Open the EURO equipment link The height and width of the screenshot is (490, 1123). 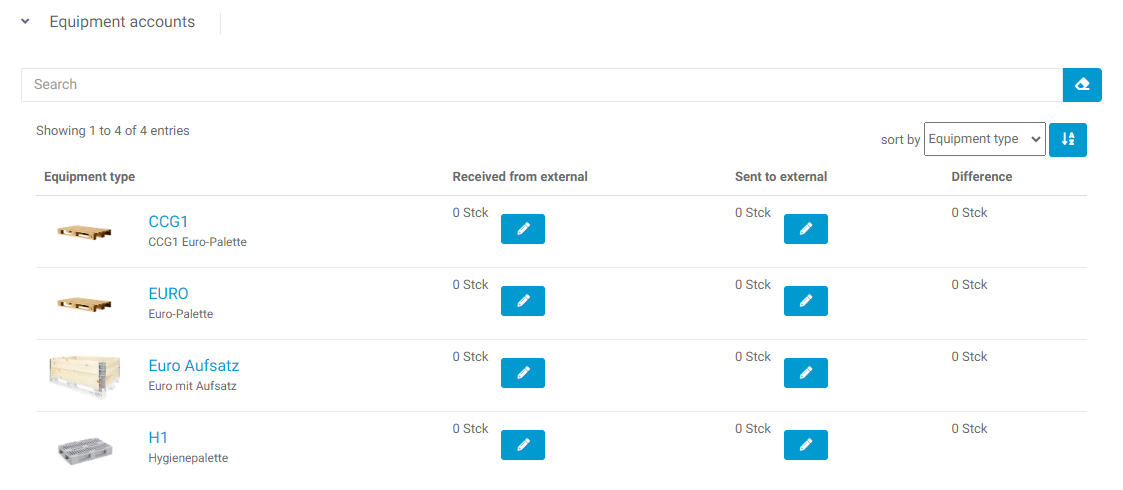pos(168,294)
